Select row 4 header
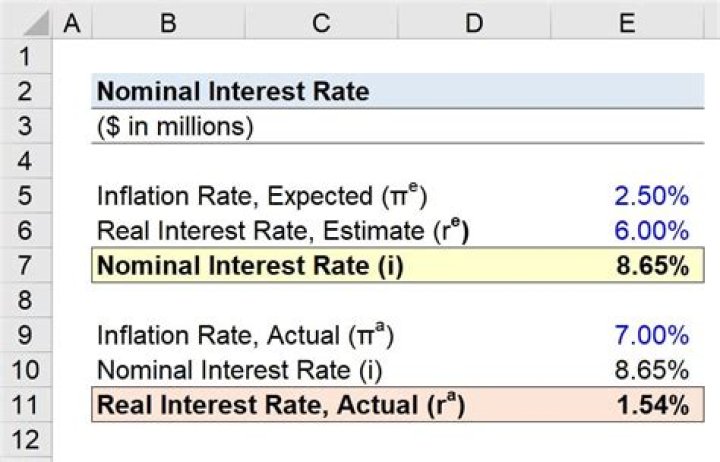The height and width of the screenshot is (462, 720). 25,161
